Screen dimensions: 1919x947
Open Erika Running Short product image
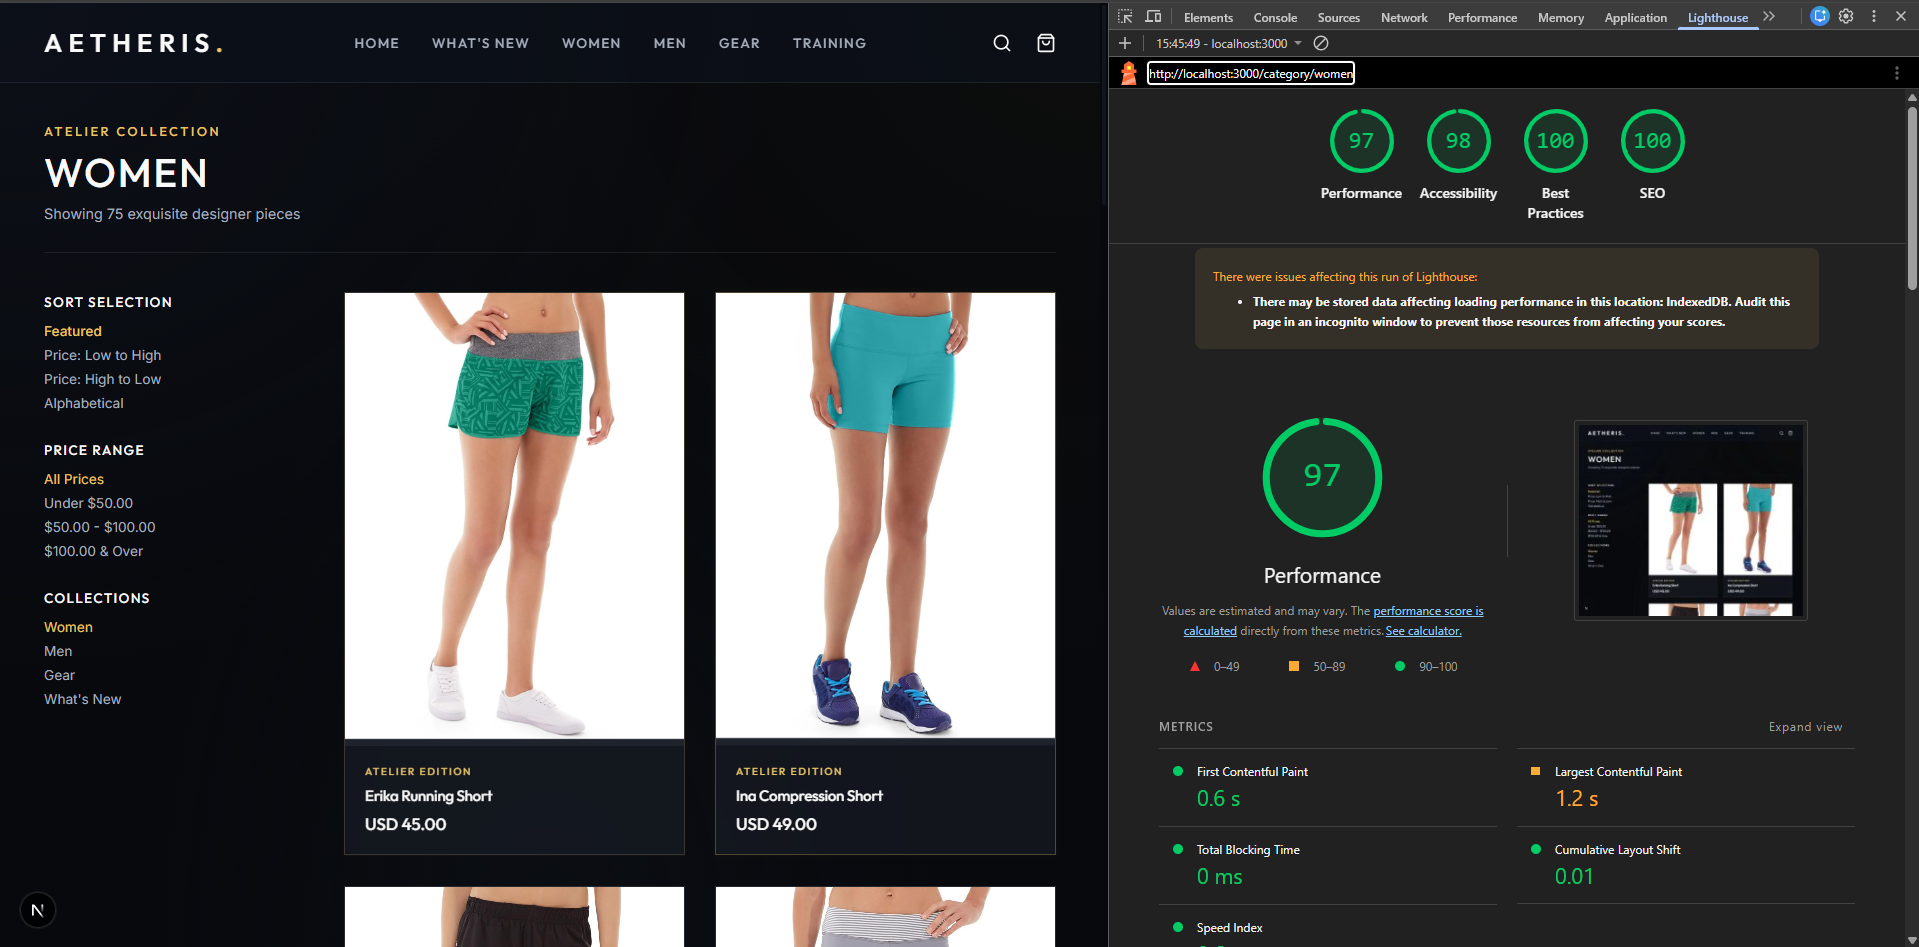[514, 516]
